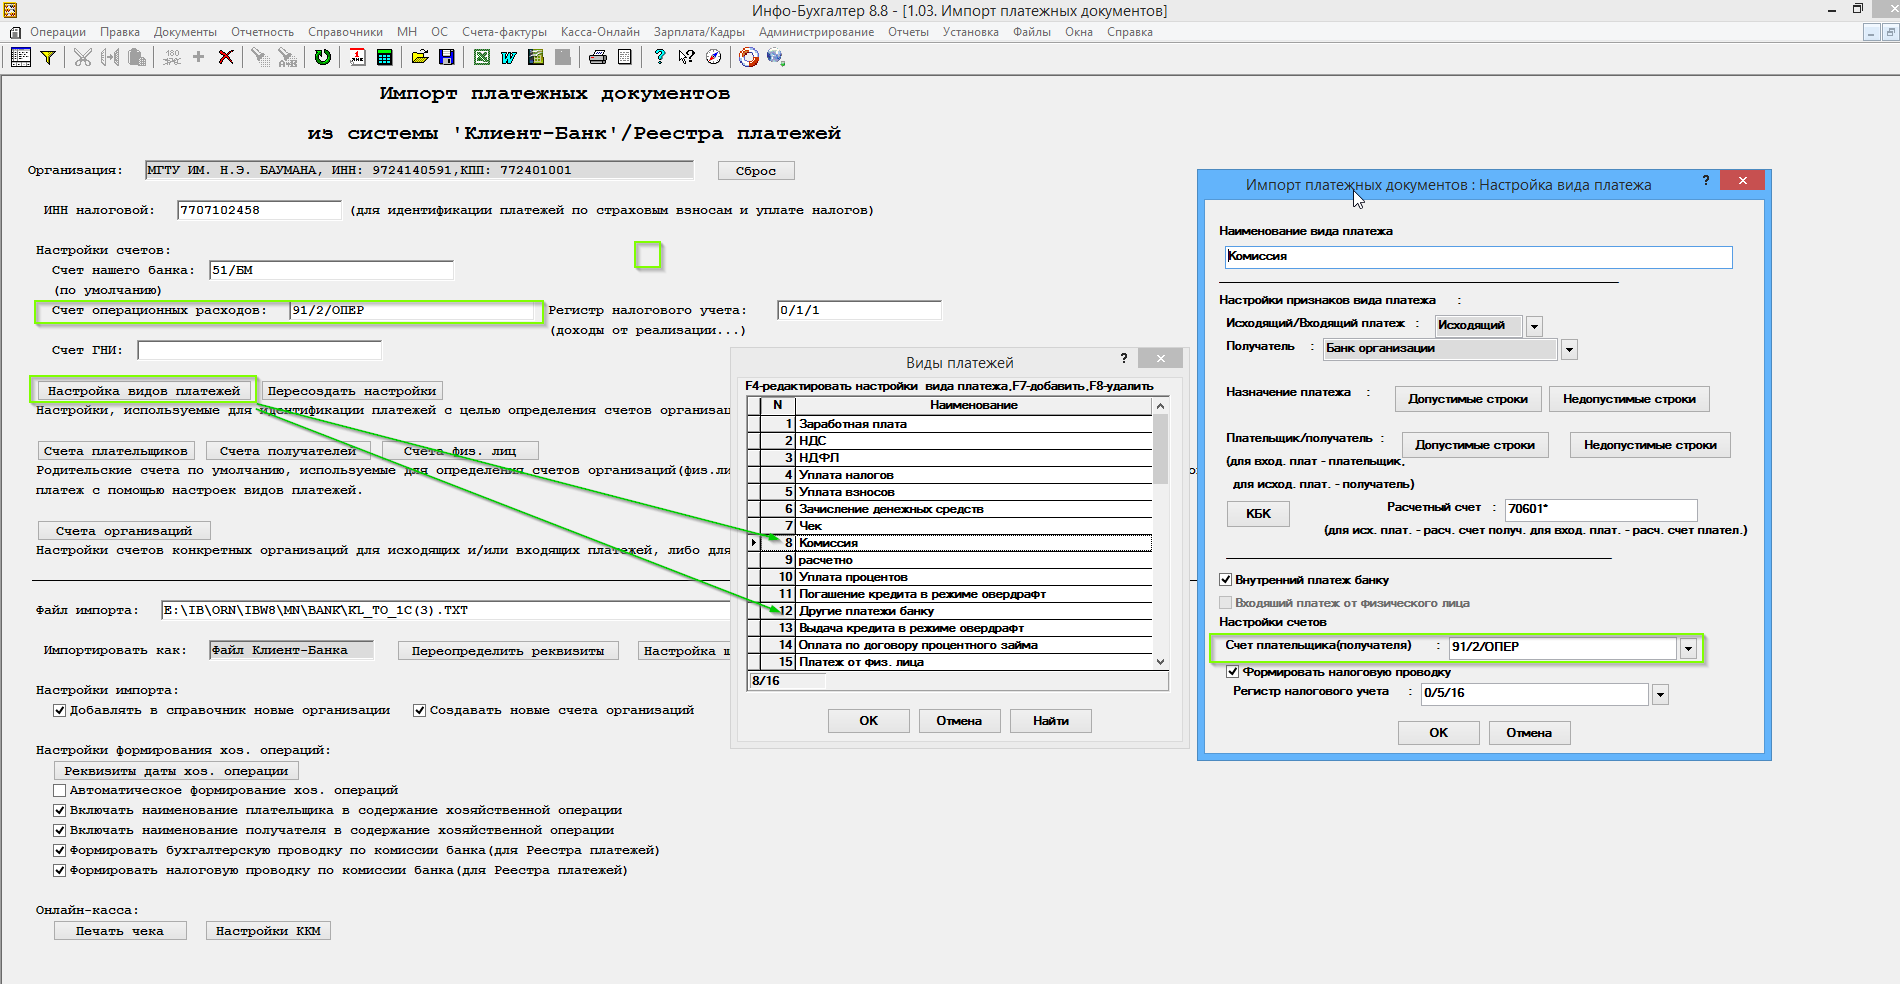Click the gray plus add-record icon
The height and width of the screenshot is (984, 1900).
198,57
